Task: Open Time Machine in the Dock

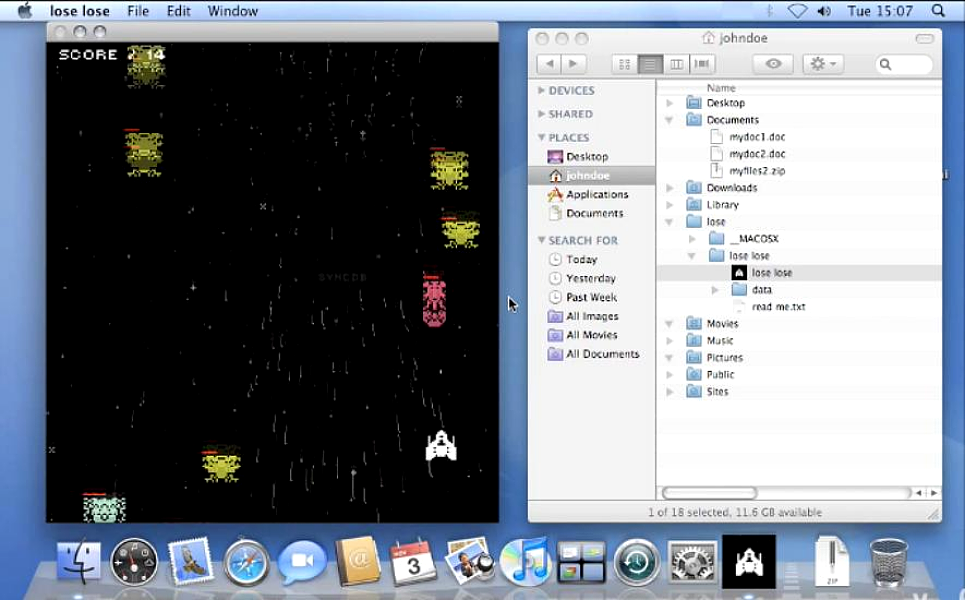Action: tap(636, 561)
